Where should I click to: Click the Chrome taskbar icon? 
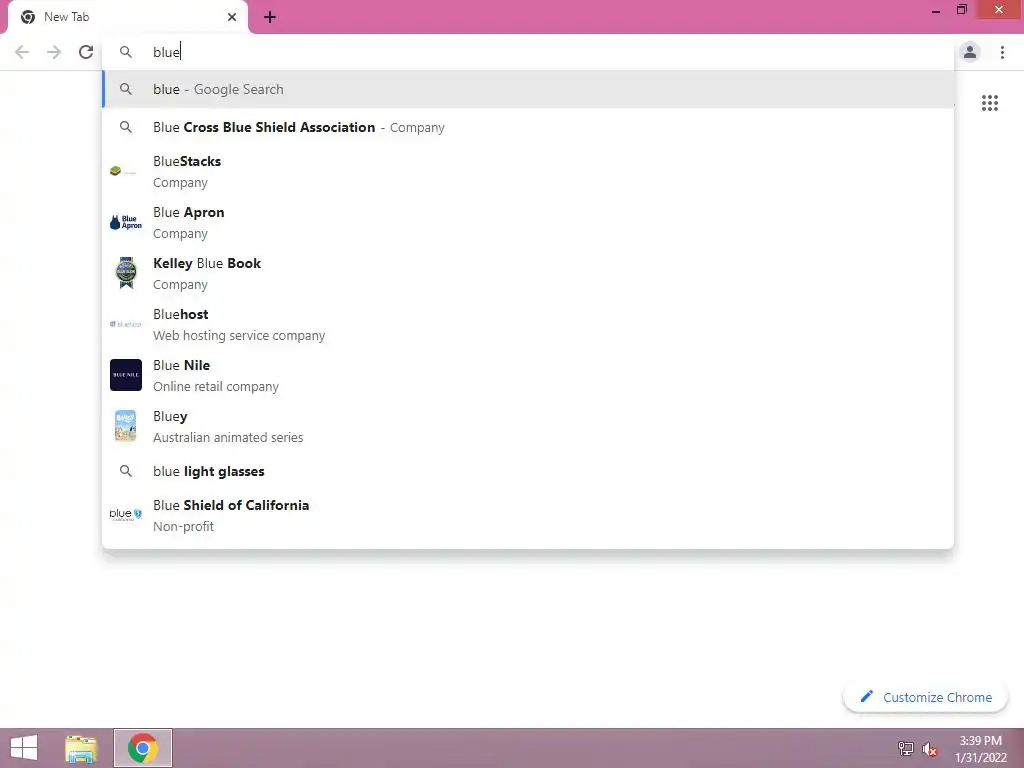click(x=142, y=748)
